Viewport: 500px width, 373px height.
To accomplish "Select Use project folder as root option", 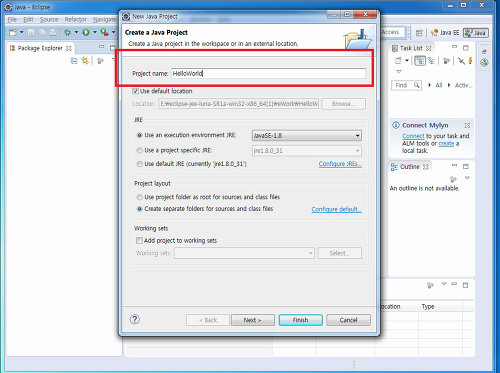I will 140,197.
